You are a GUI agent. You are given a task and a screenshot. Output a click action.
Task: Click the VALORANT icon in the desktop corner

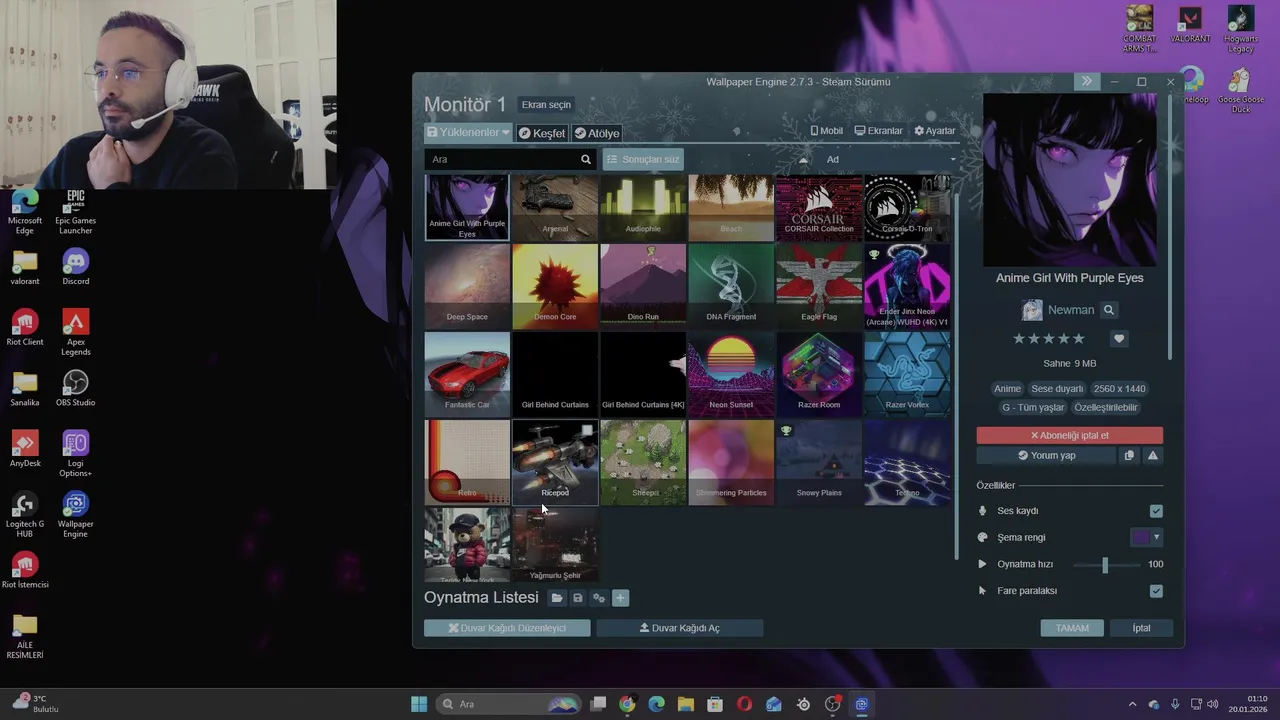point(1190,25)
